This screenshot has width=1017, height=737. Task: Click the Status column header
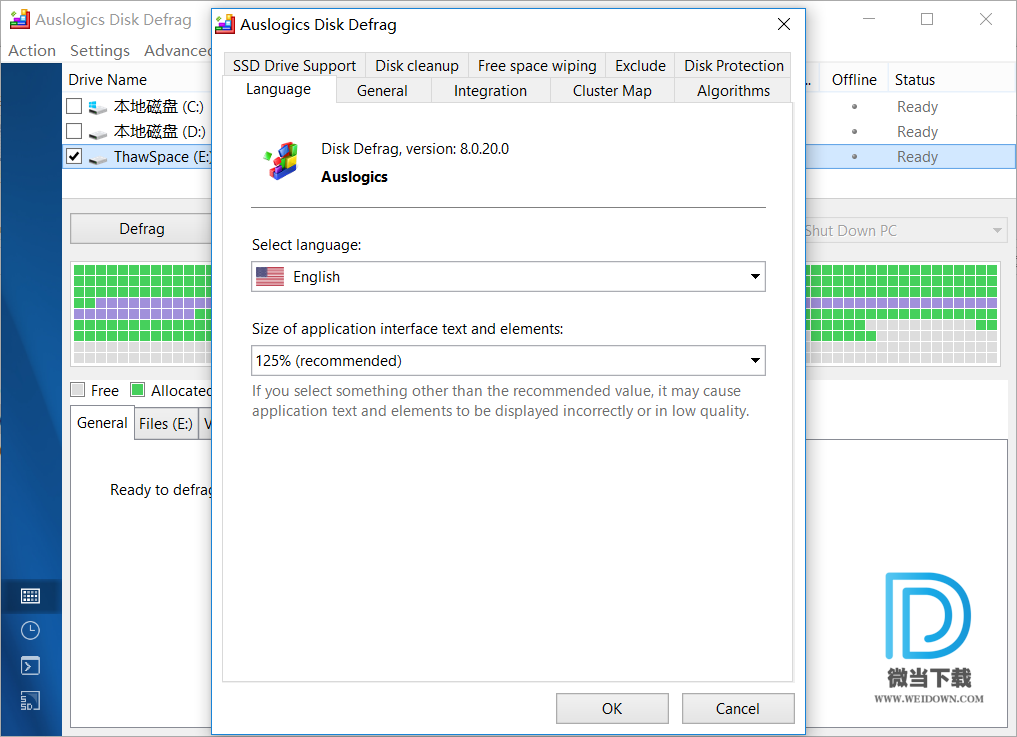(915, 80)
